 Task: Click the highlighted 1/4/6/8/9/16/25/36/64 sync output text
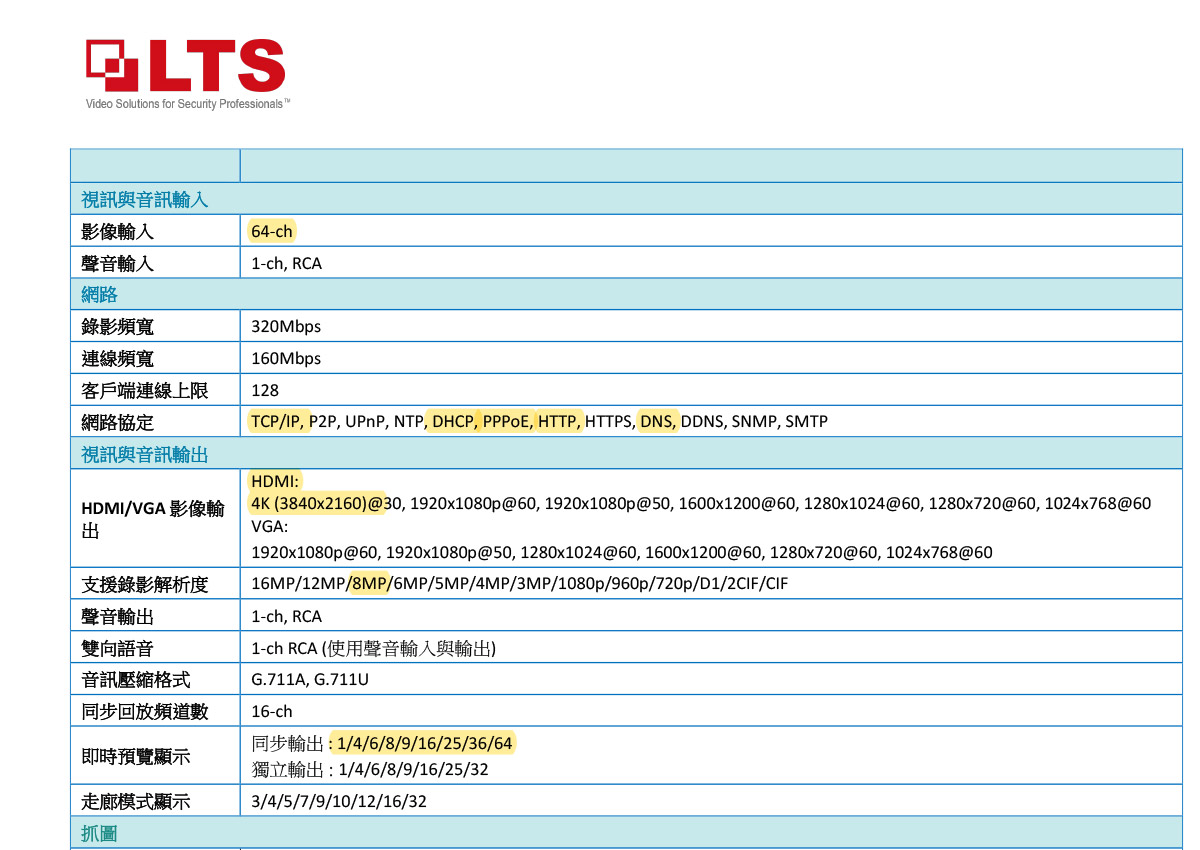point(425,743)
